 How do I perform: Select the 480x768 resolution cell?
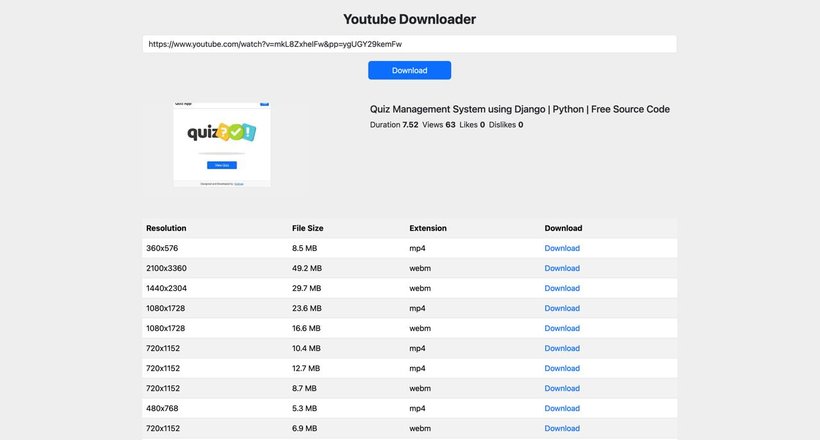click(162, 408)
